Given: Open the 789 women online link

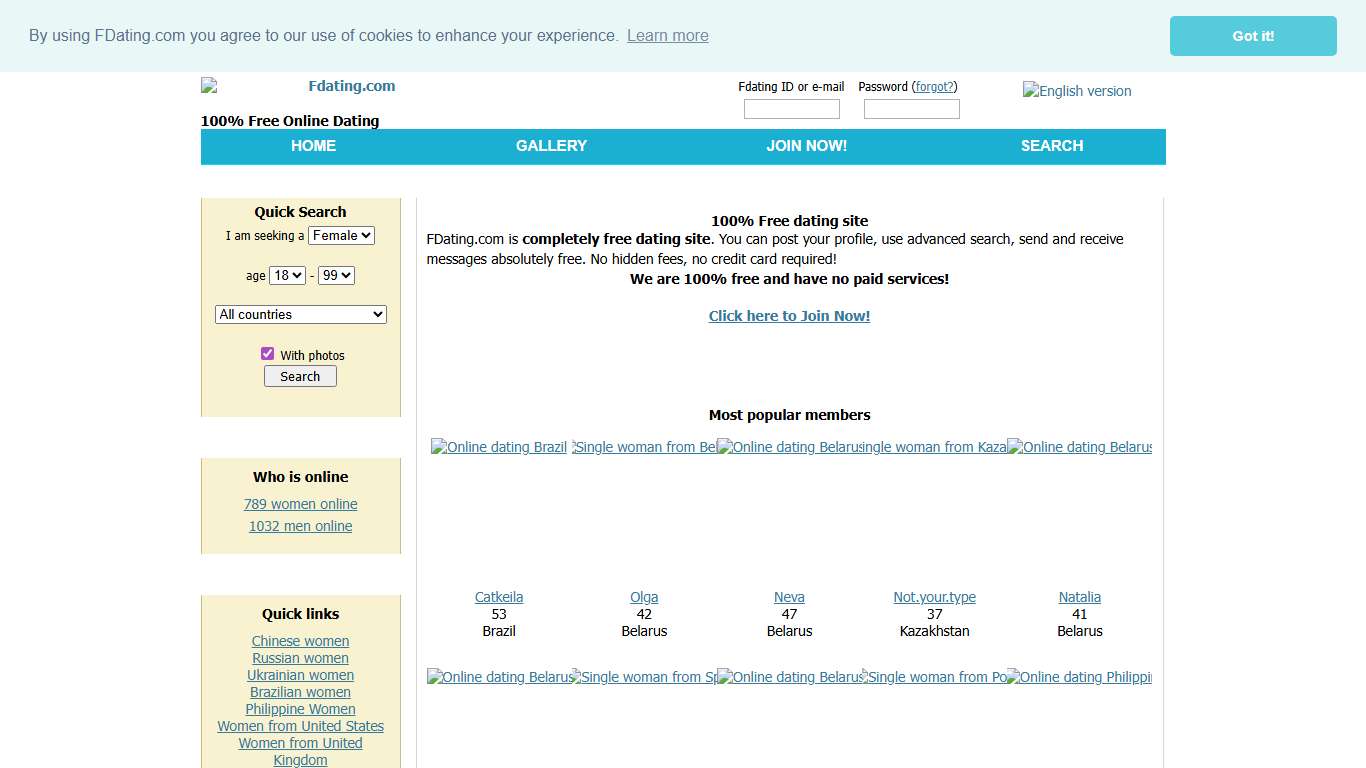Looking at the screenshot, I should click(300, 504).
